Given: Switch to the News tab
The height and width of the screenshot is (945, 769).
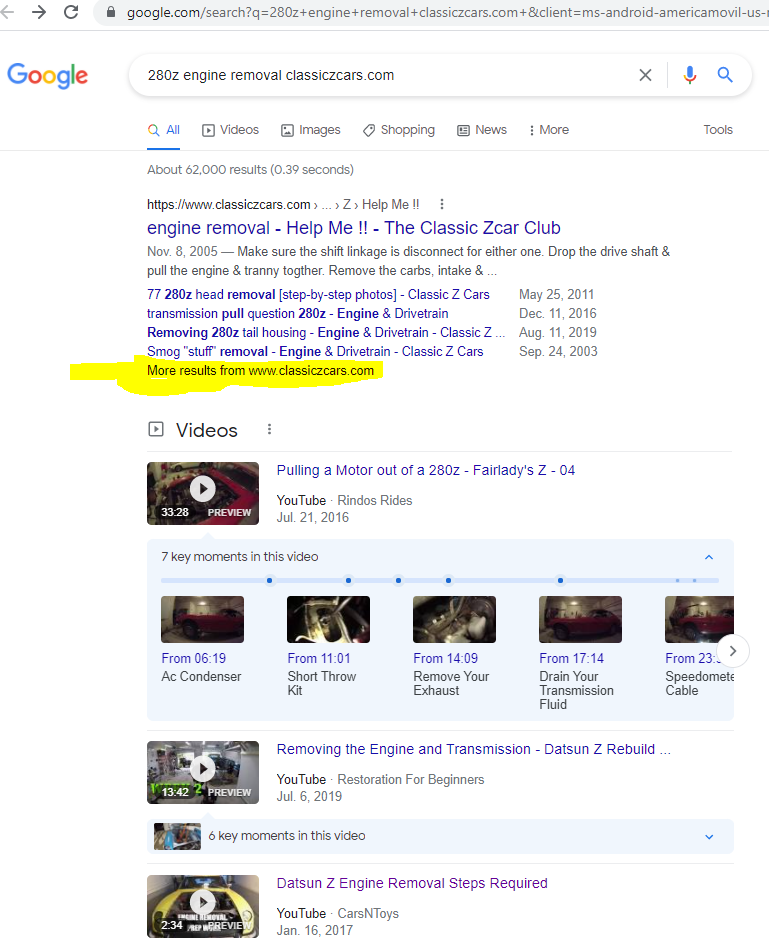Looking at the screenshot, I should pos(482,130).
